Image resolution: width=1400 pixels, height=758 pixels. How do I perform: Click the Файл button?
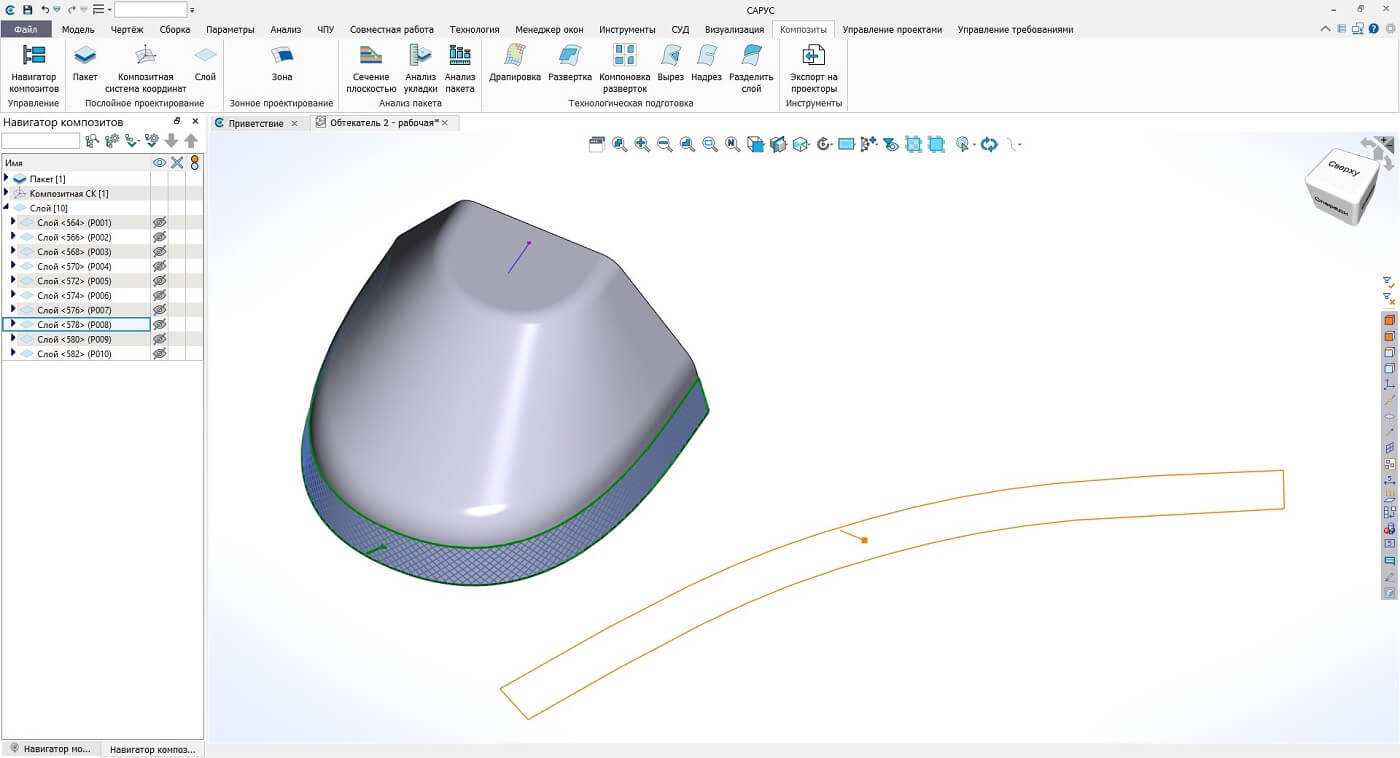click(x=26, y=29)
